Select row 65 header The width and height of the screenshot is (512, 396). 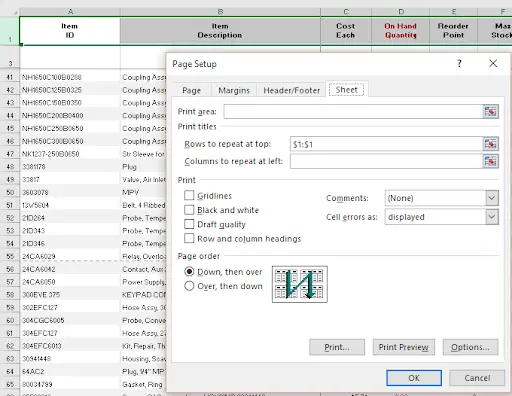(x=10, y=384)
